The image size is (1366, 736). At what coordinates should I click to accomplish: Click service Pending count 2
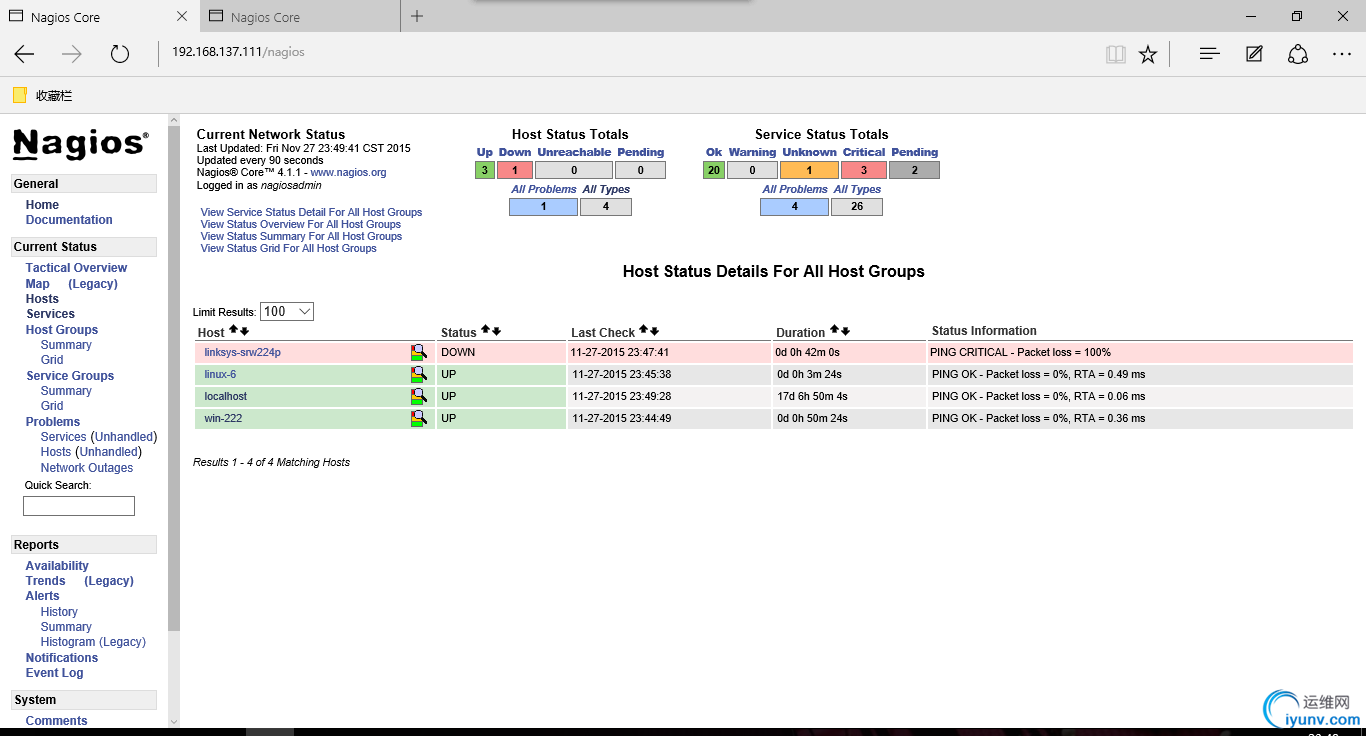(915, 170)
